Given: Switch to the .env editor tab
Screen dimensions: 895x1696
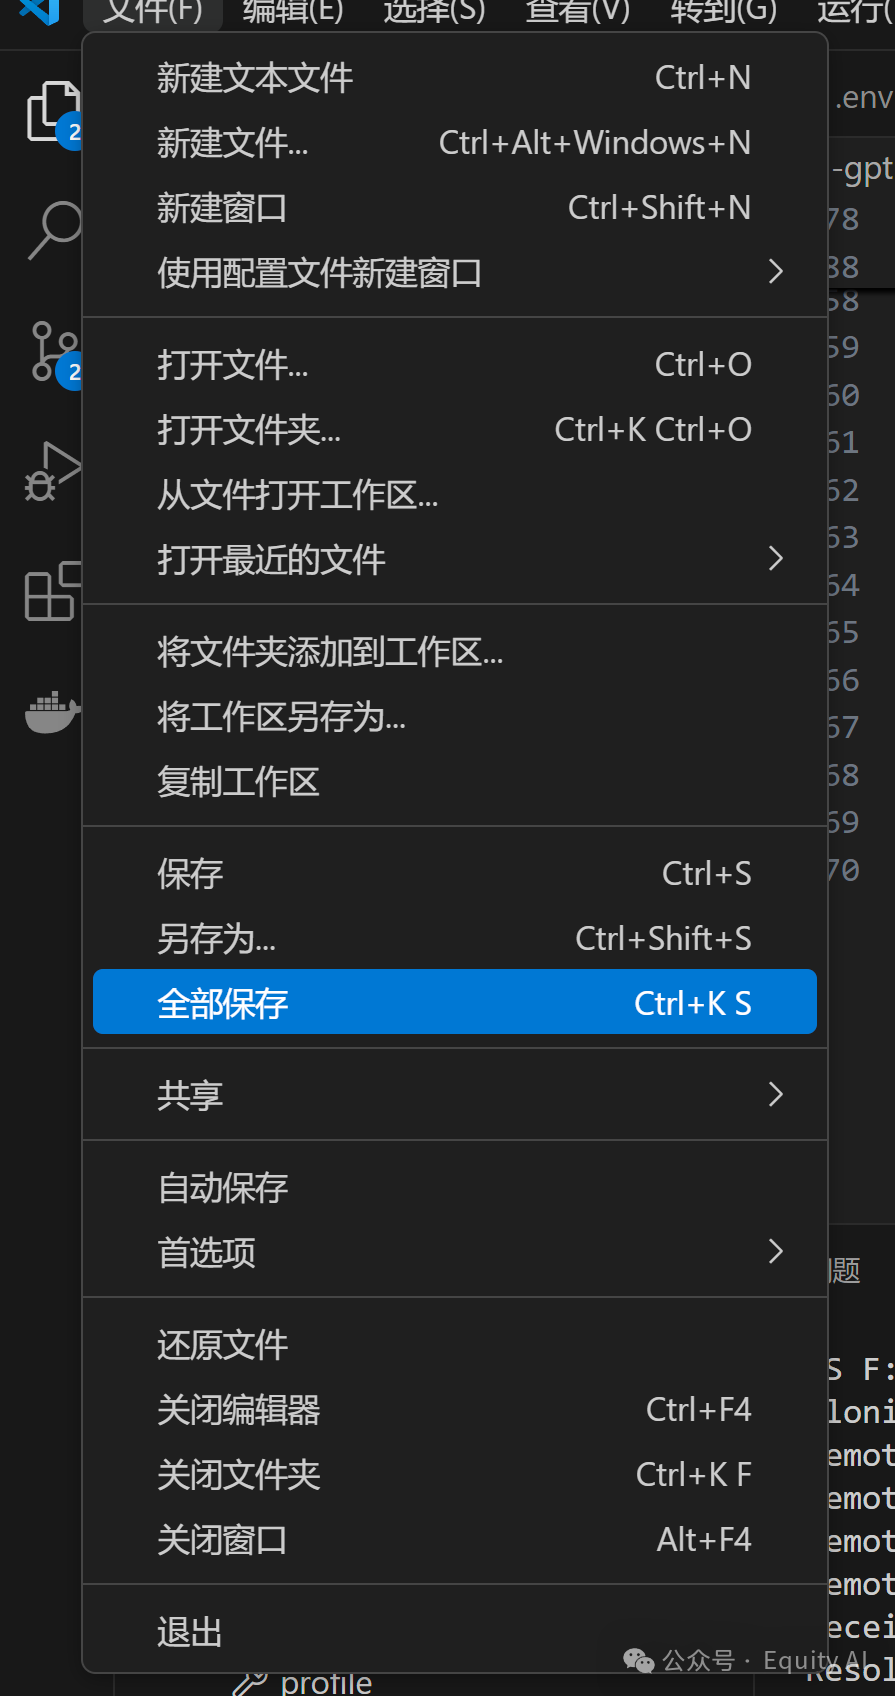Looking at the screenshot, I should click(x=863, y=98).
